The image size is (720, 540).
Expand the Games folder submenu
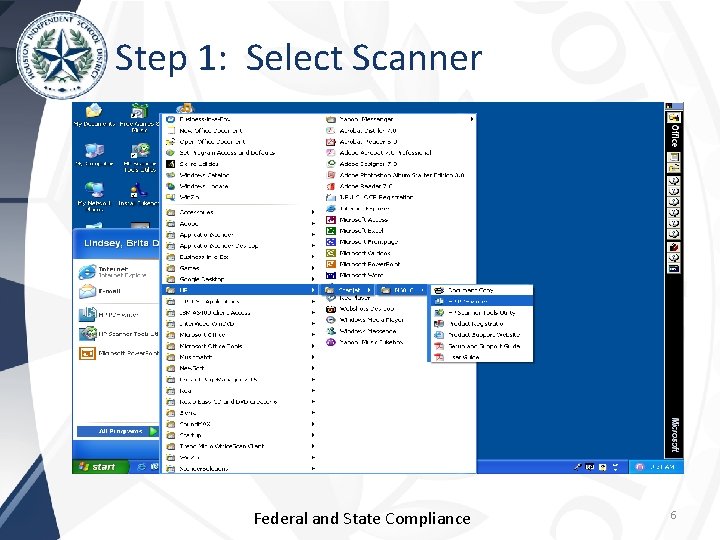pyautogui.click(x=240, y=268)
